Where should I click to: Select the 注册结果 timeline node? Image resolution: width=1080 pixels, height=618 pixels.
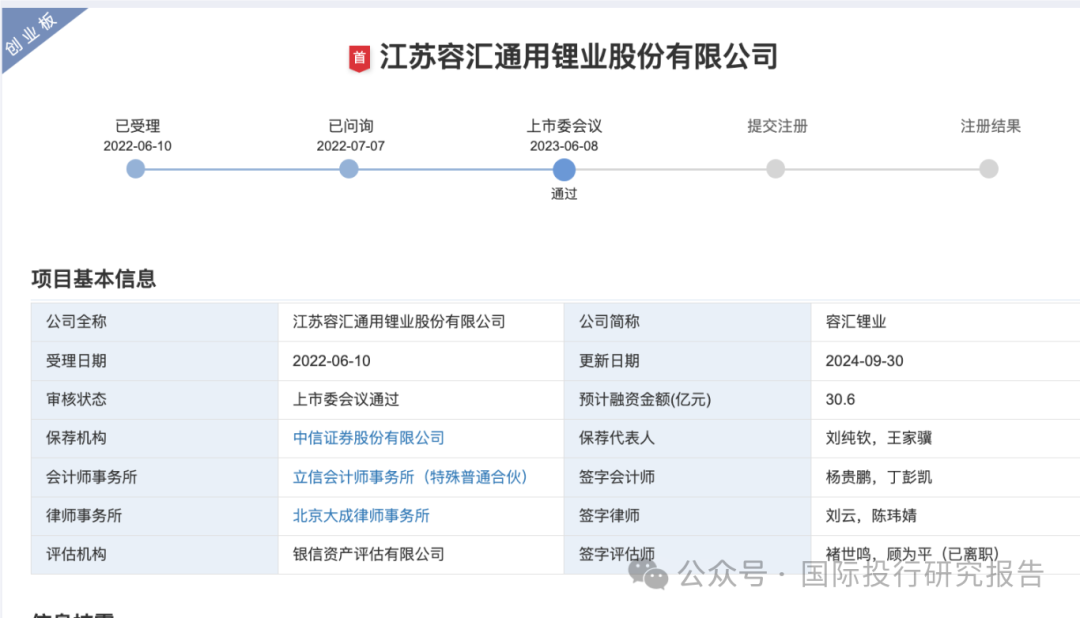[989, 169]
